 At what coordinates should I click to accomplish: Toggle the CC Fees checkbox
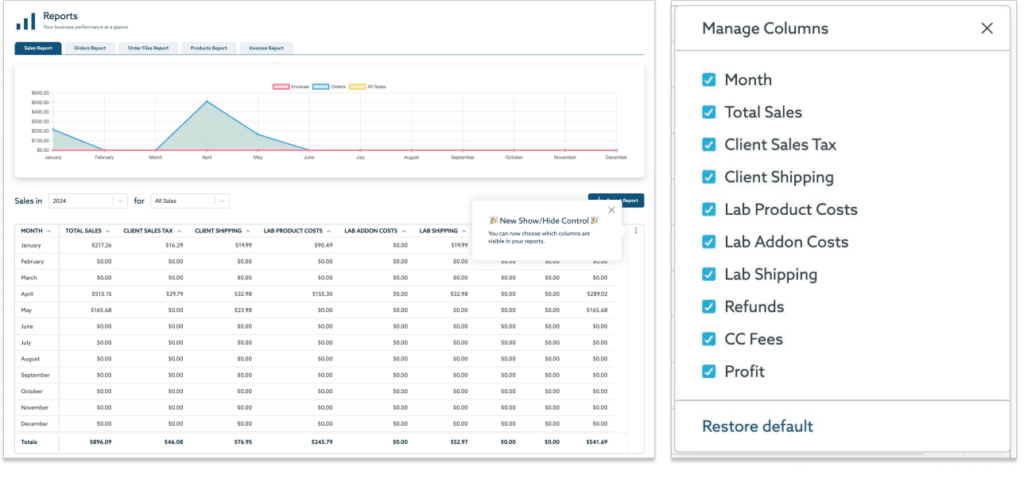click(709, 339)
